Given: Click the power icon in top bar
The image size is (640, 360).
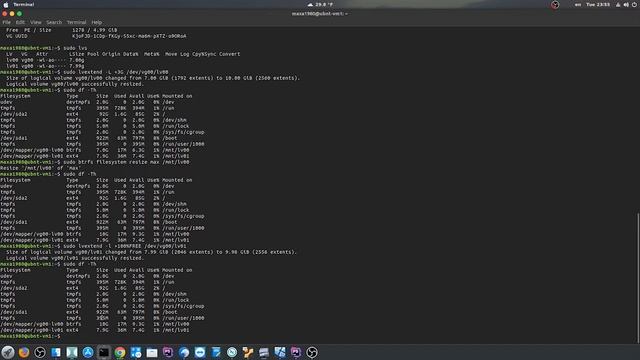Looking at the screenshot, I should click(x=634, y=4).
